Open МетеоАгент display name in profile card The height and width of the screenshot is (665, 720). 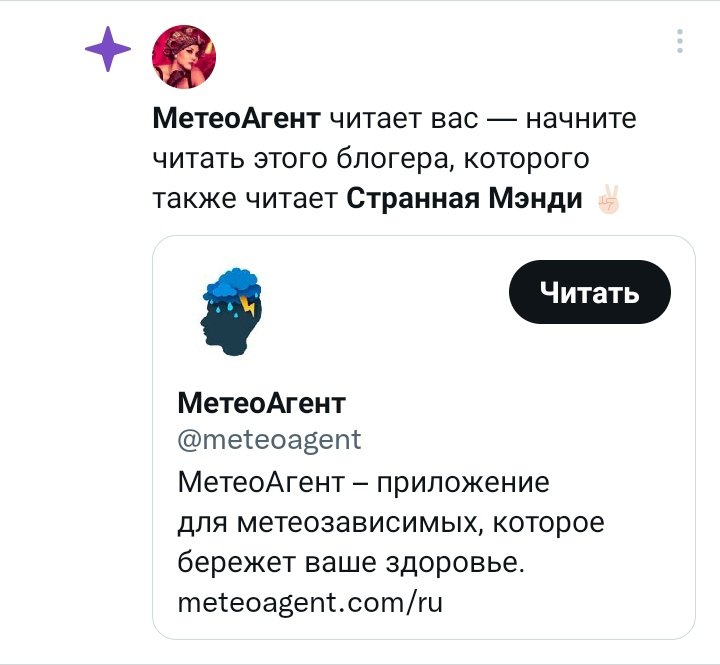tap(261, 403)
